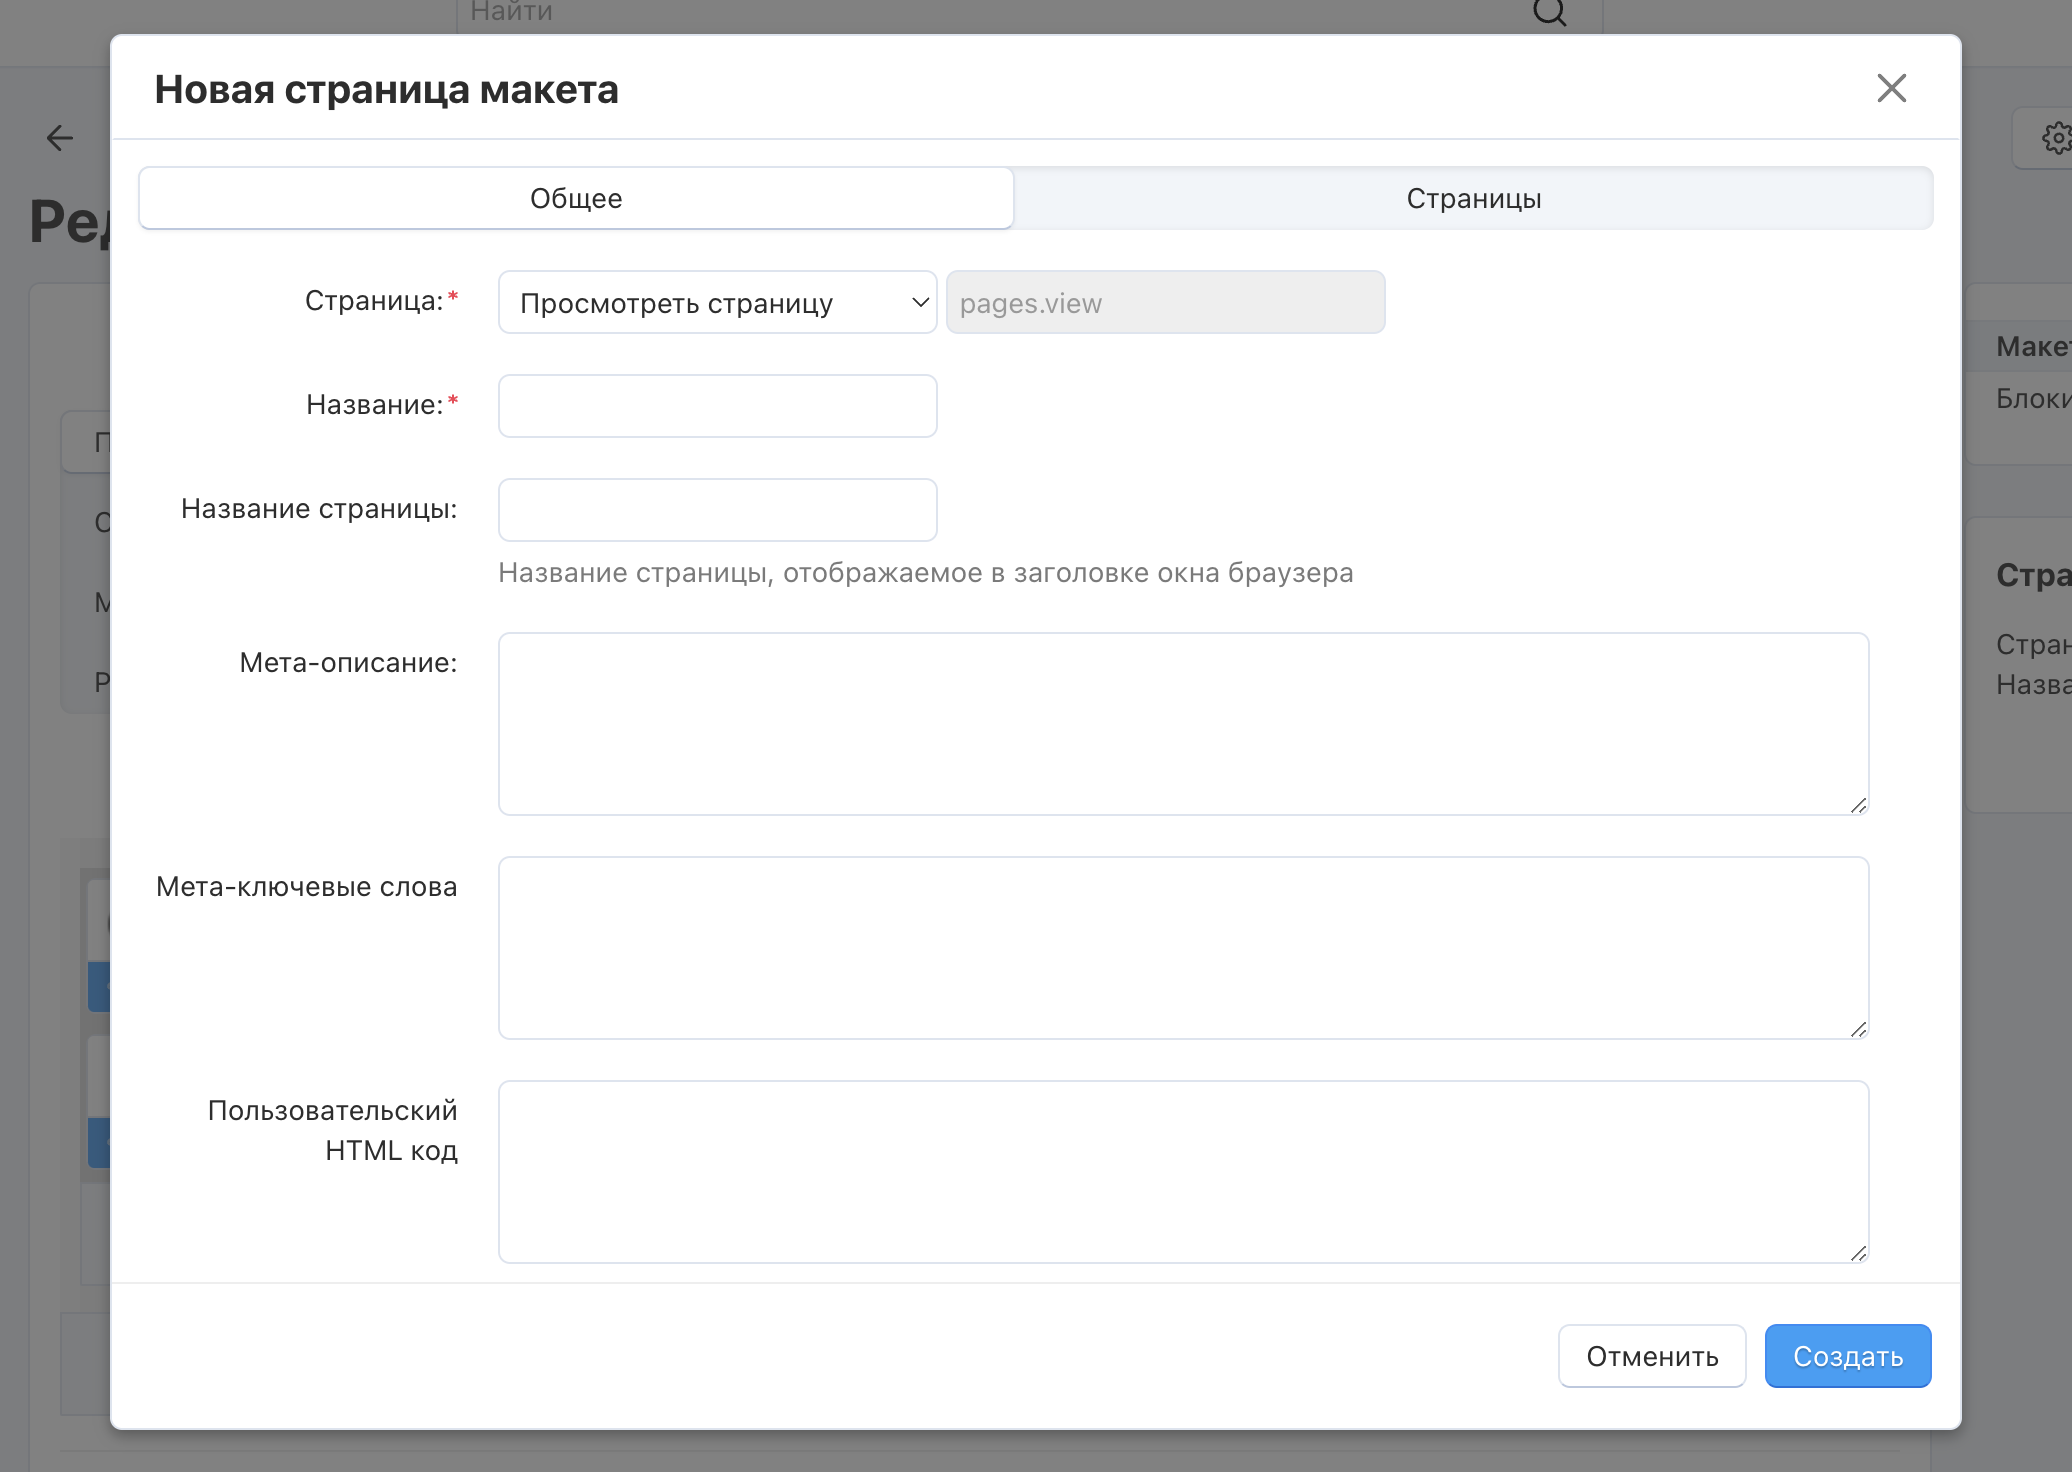2072x1472 pixels.
Task: Click the back arrow icon
Action: click(x=60, y=138)
